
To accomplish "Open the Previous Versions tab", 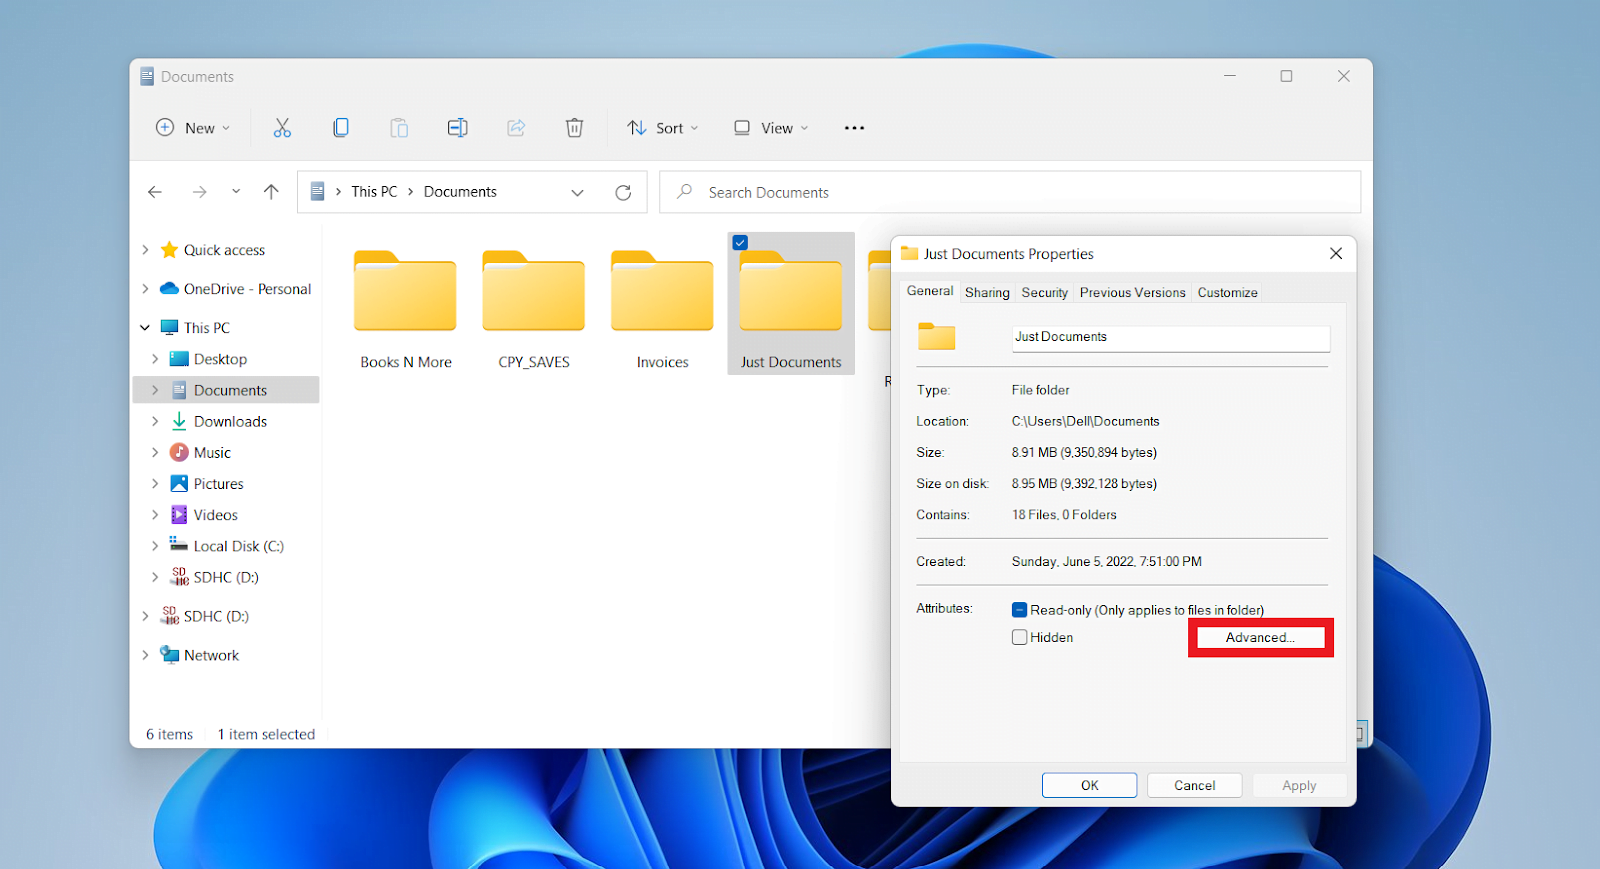I will (x=1132, y=293).
